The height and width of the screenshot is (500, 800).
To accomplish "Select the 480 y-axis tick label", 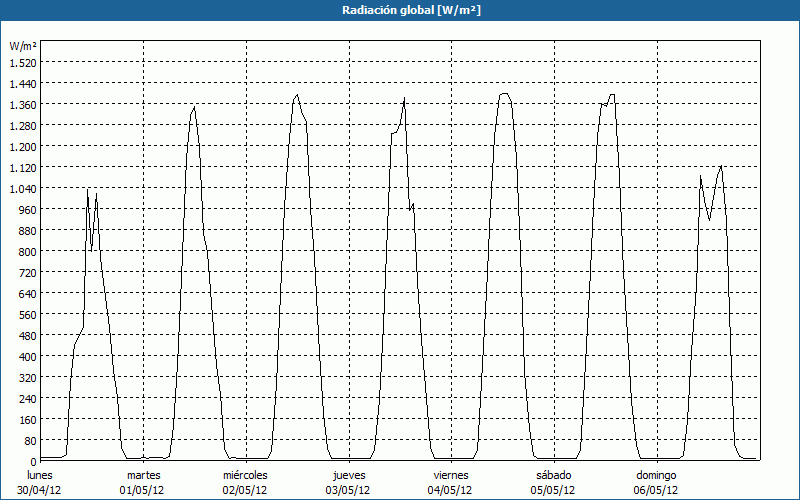I will (26, 335).
